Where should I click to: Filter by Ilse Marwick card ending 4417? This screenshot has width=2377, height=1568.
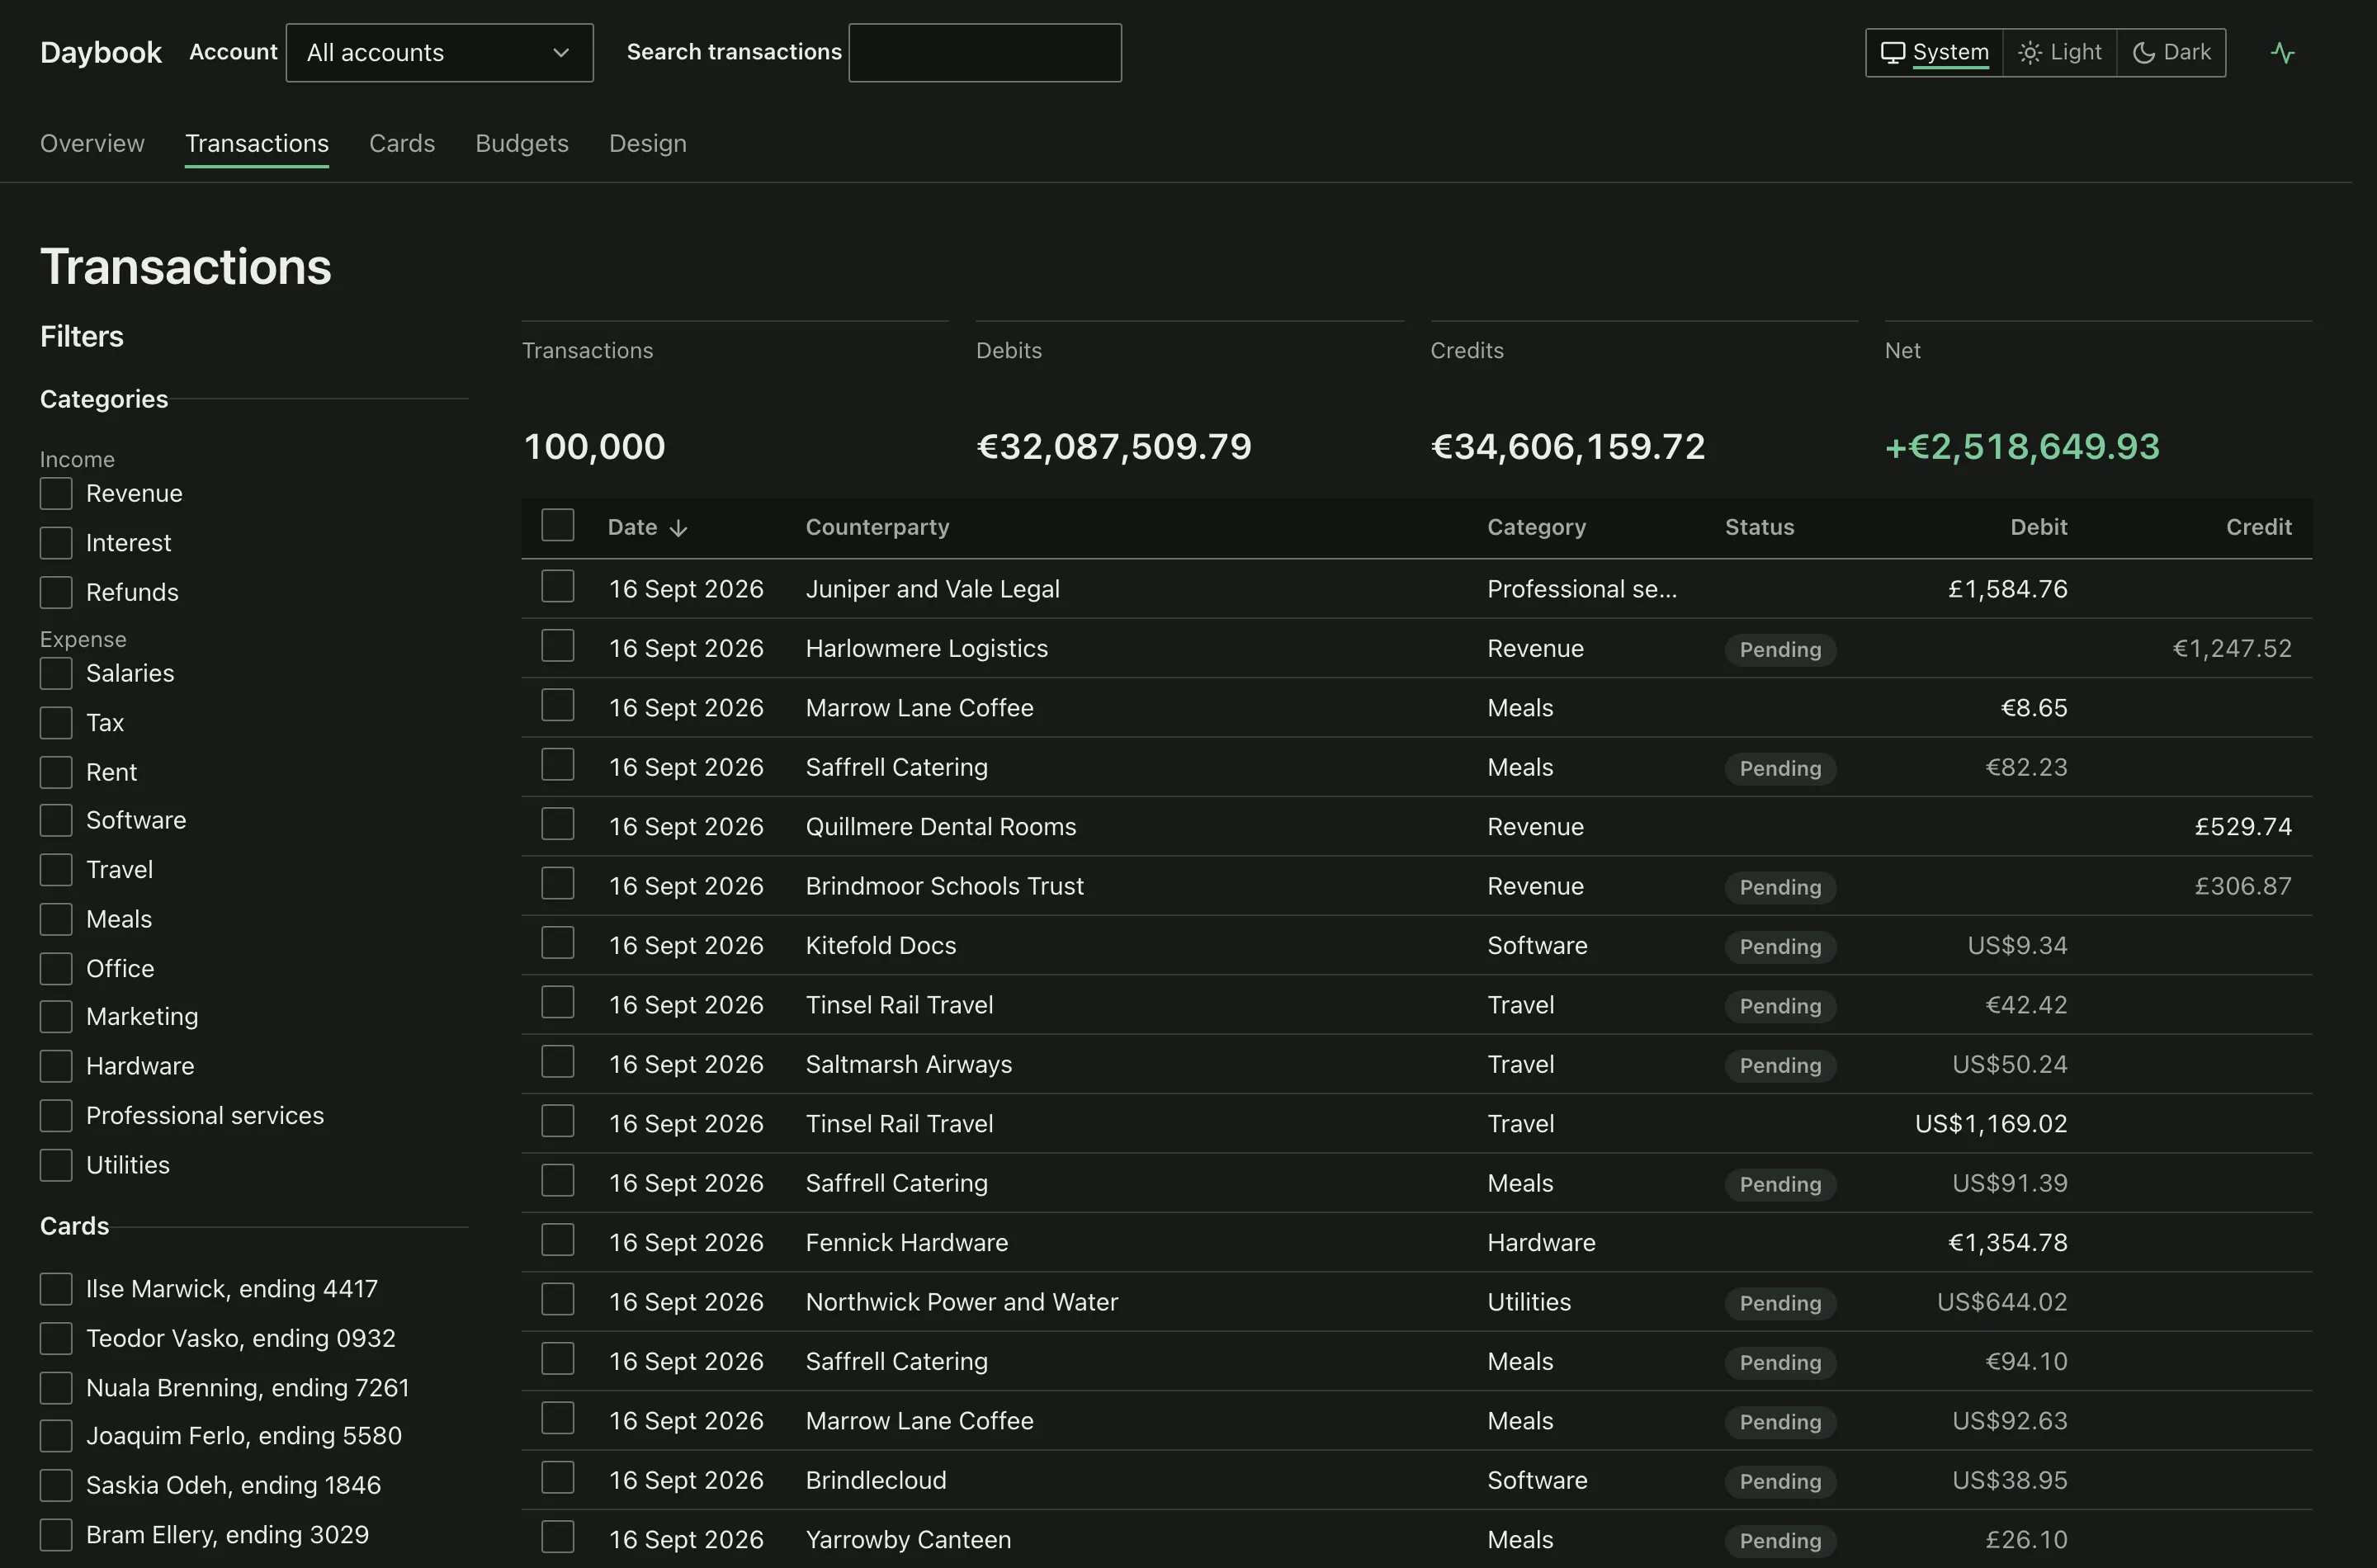click(56, 1289)
